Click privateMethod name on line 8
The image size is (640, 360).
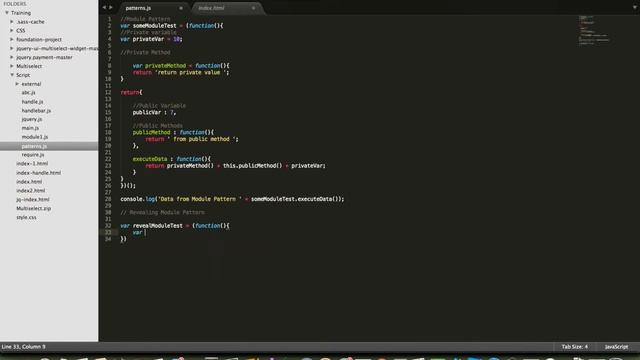[165, 66]
